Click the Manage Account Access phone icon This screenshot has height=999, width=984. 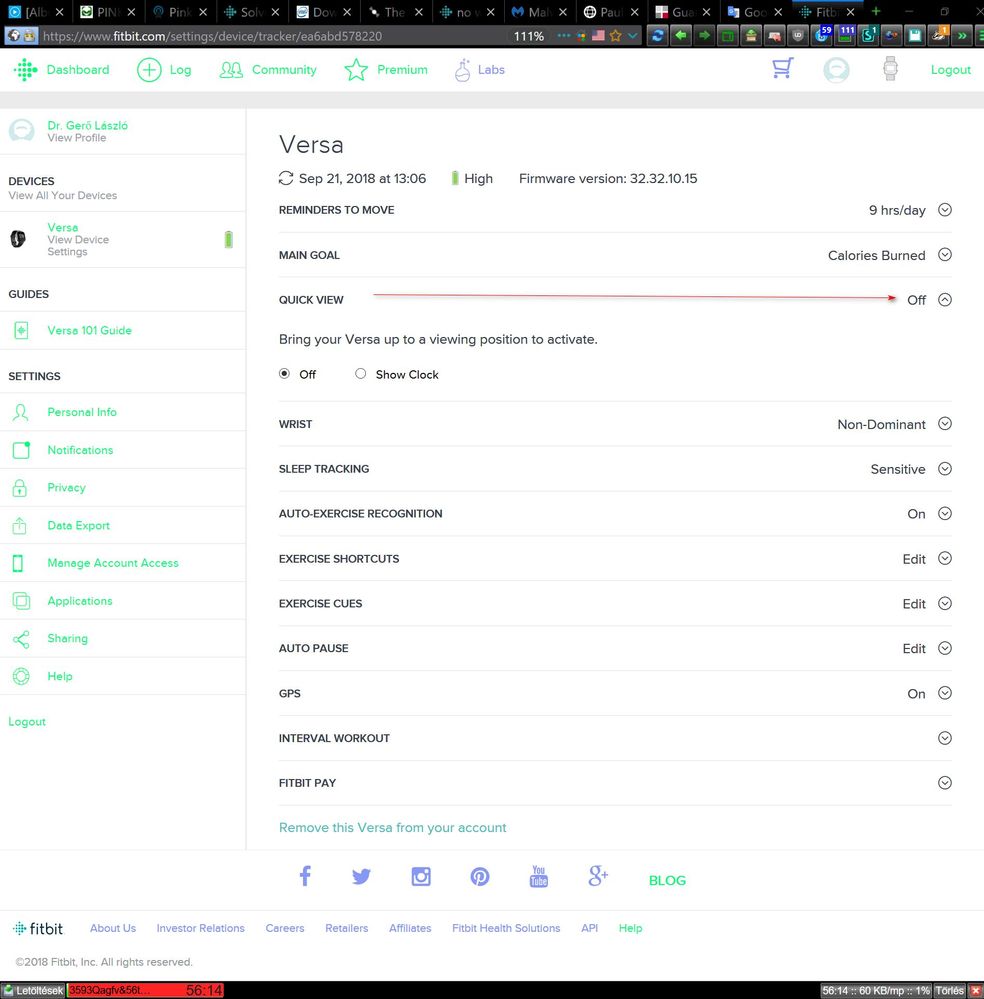[18, 563]
